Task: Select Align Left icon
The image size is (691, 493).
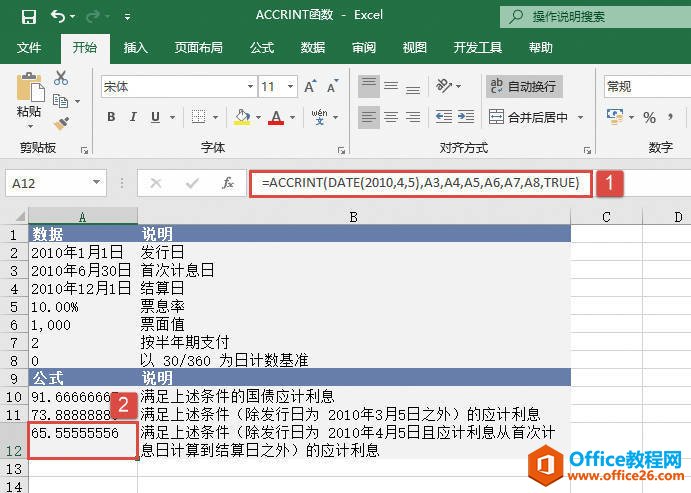Action: pyautogui.click(x=369, y=117)
